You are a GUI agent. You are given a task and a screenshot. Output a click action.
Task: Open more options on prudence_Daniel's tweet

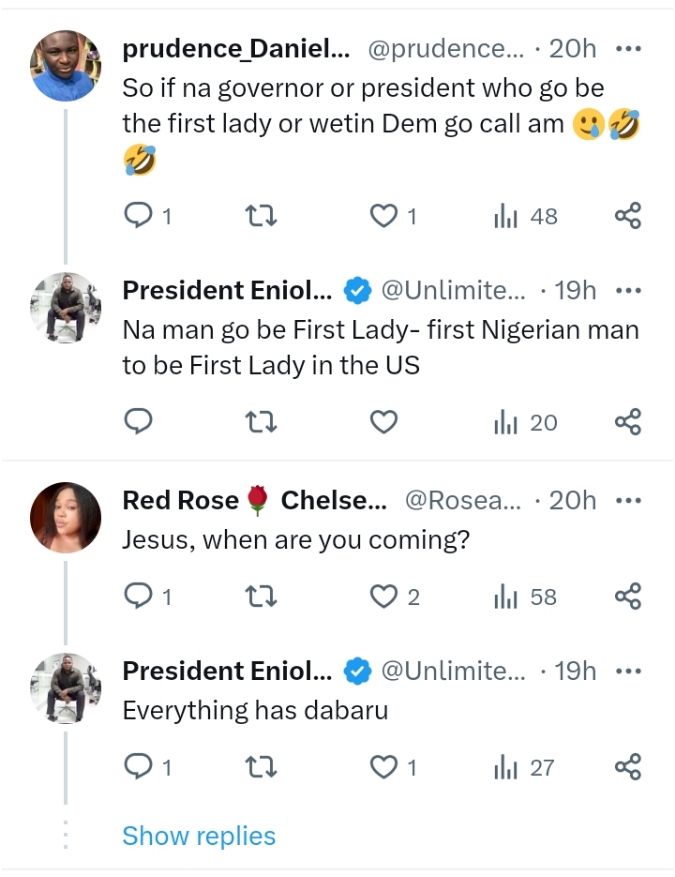pyautogui.click(x=628, y=48)
